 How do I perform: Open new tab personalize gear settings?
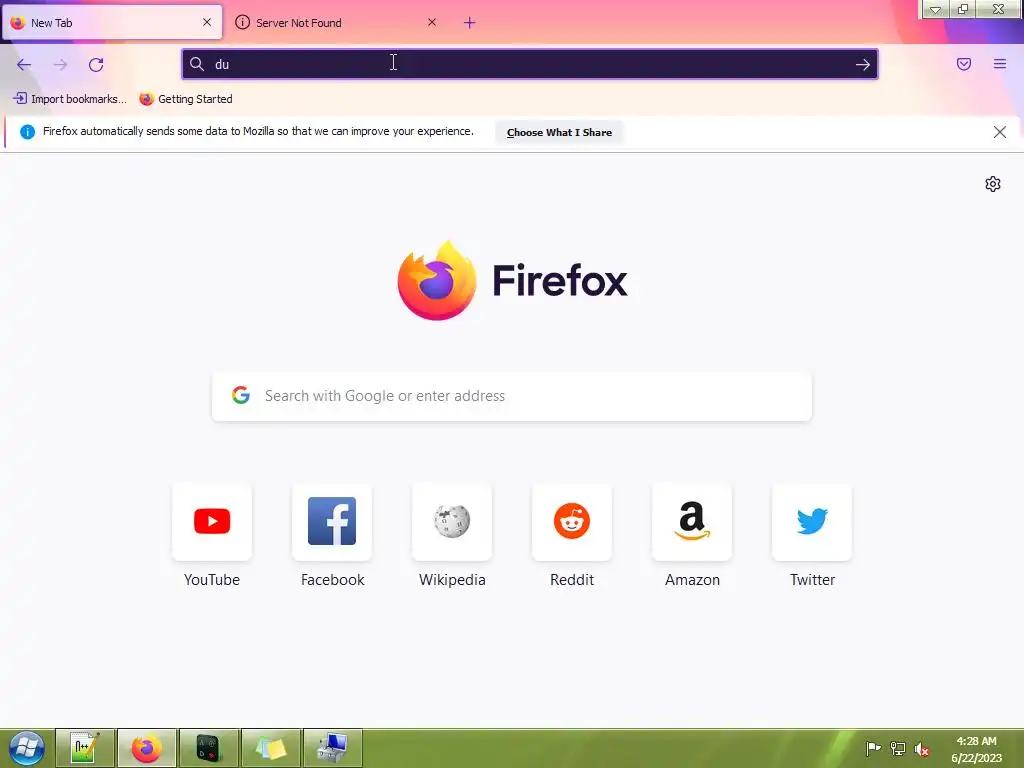click(x=993, y=184)
